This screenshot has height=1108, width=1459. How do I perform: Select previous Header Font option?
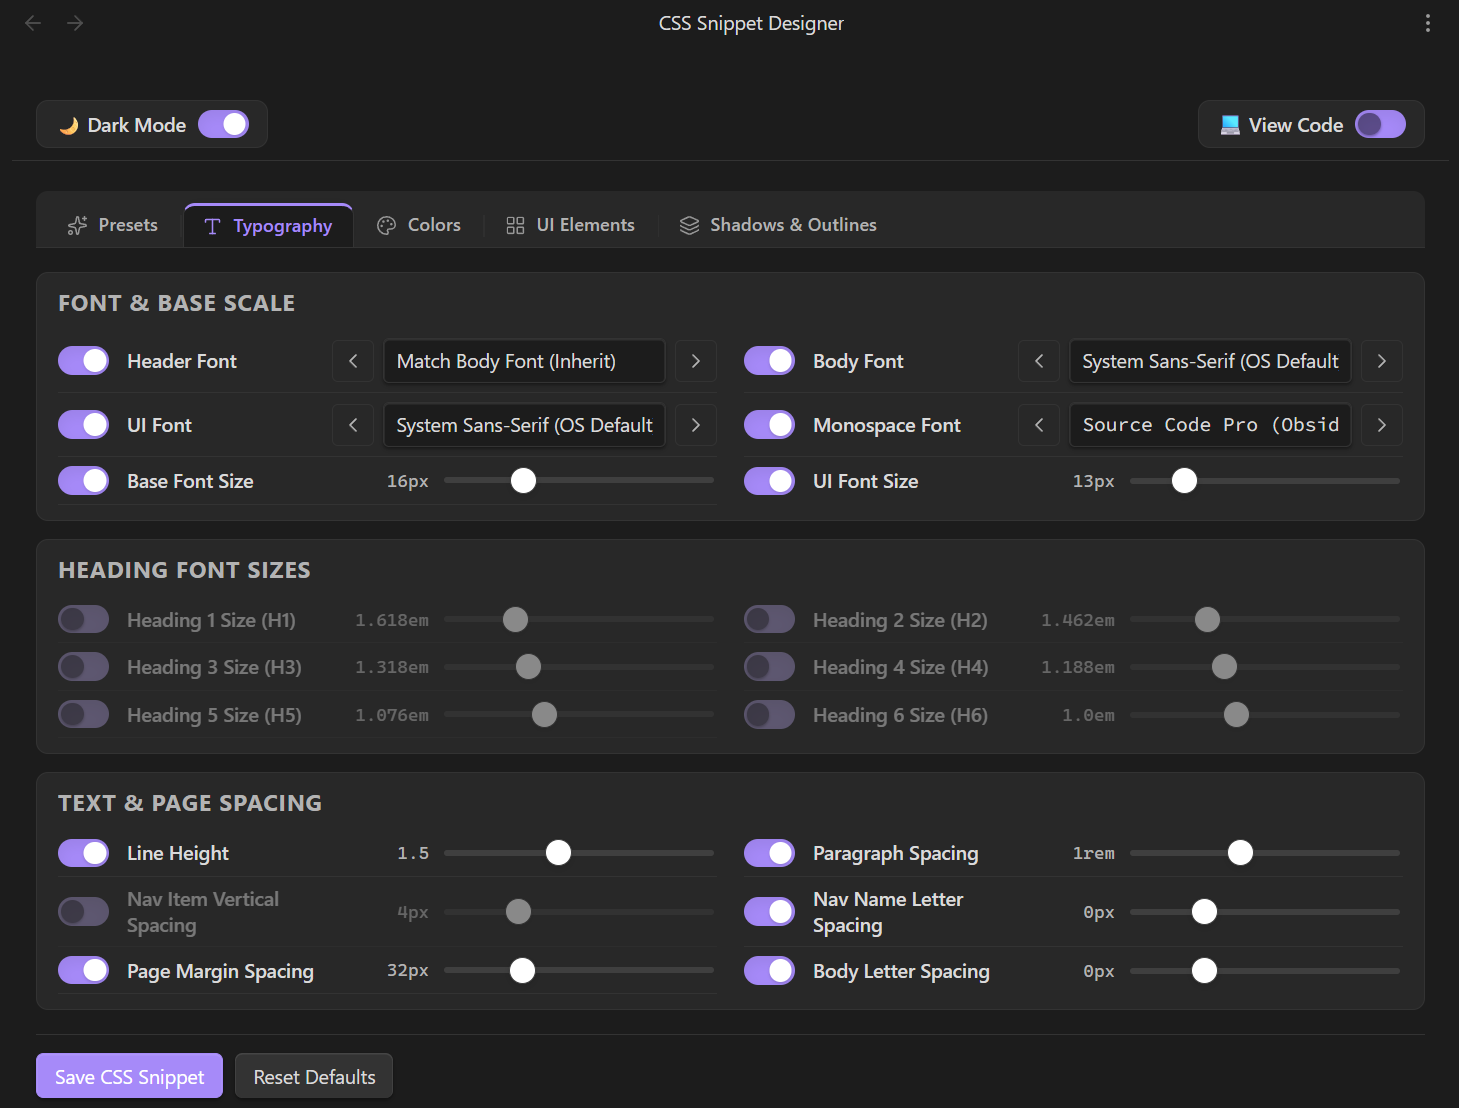click(353, 361)
